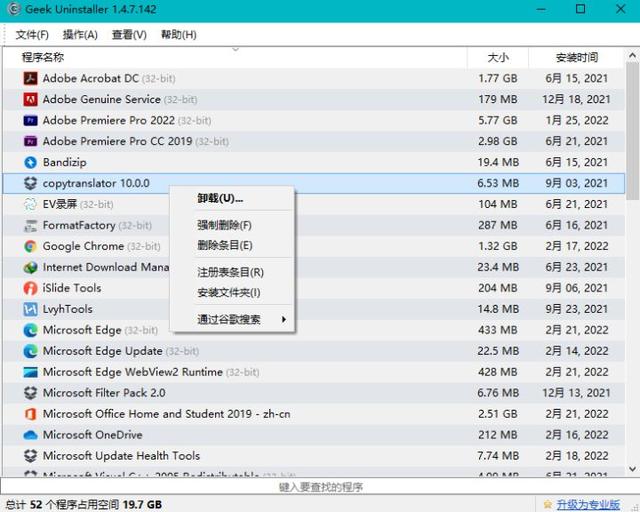Click the scrollbar down arrow

point(632,469)
